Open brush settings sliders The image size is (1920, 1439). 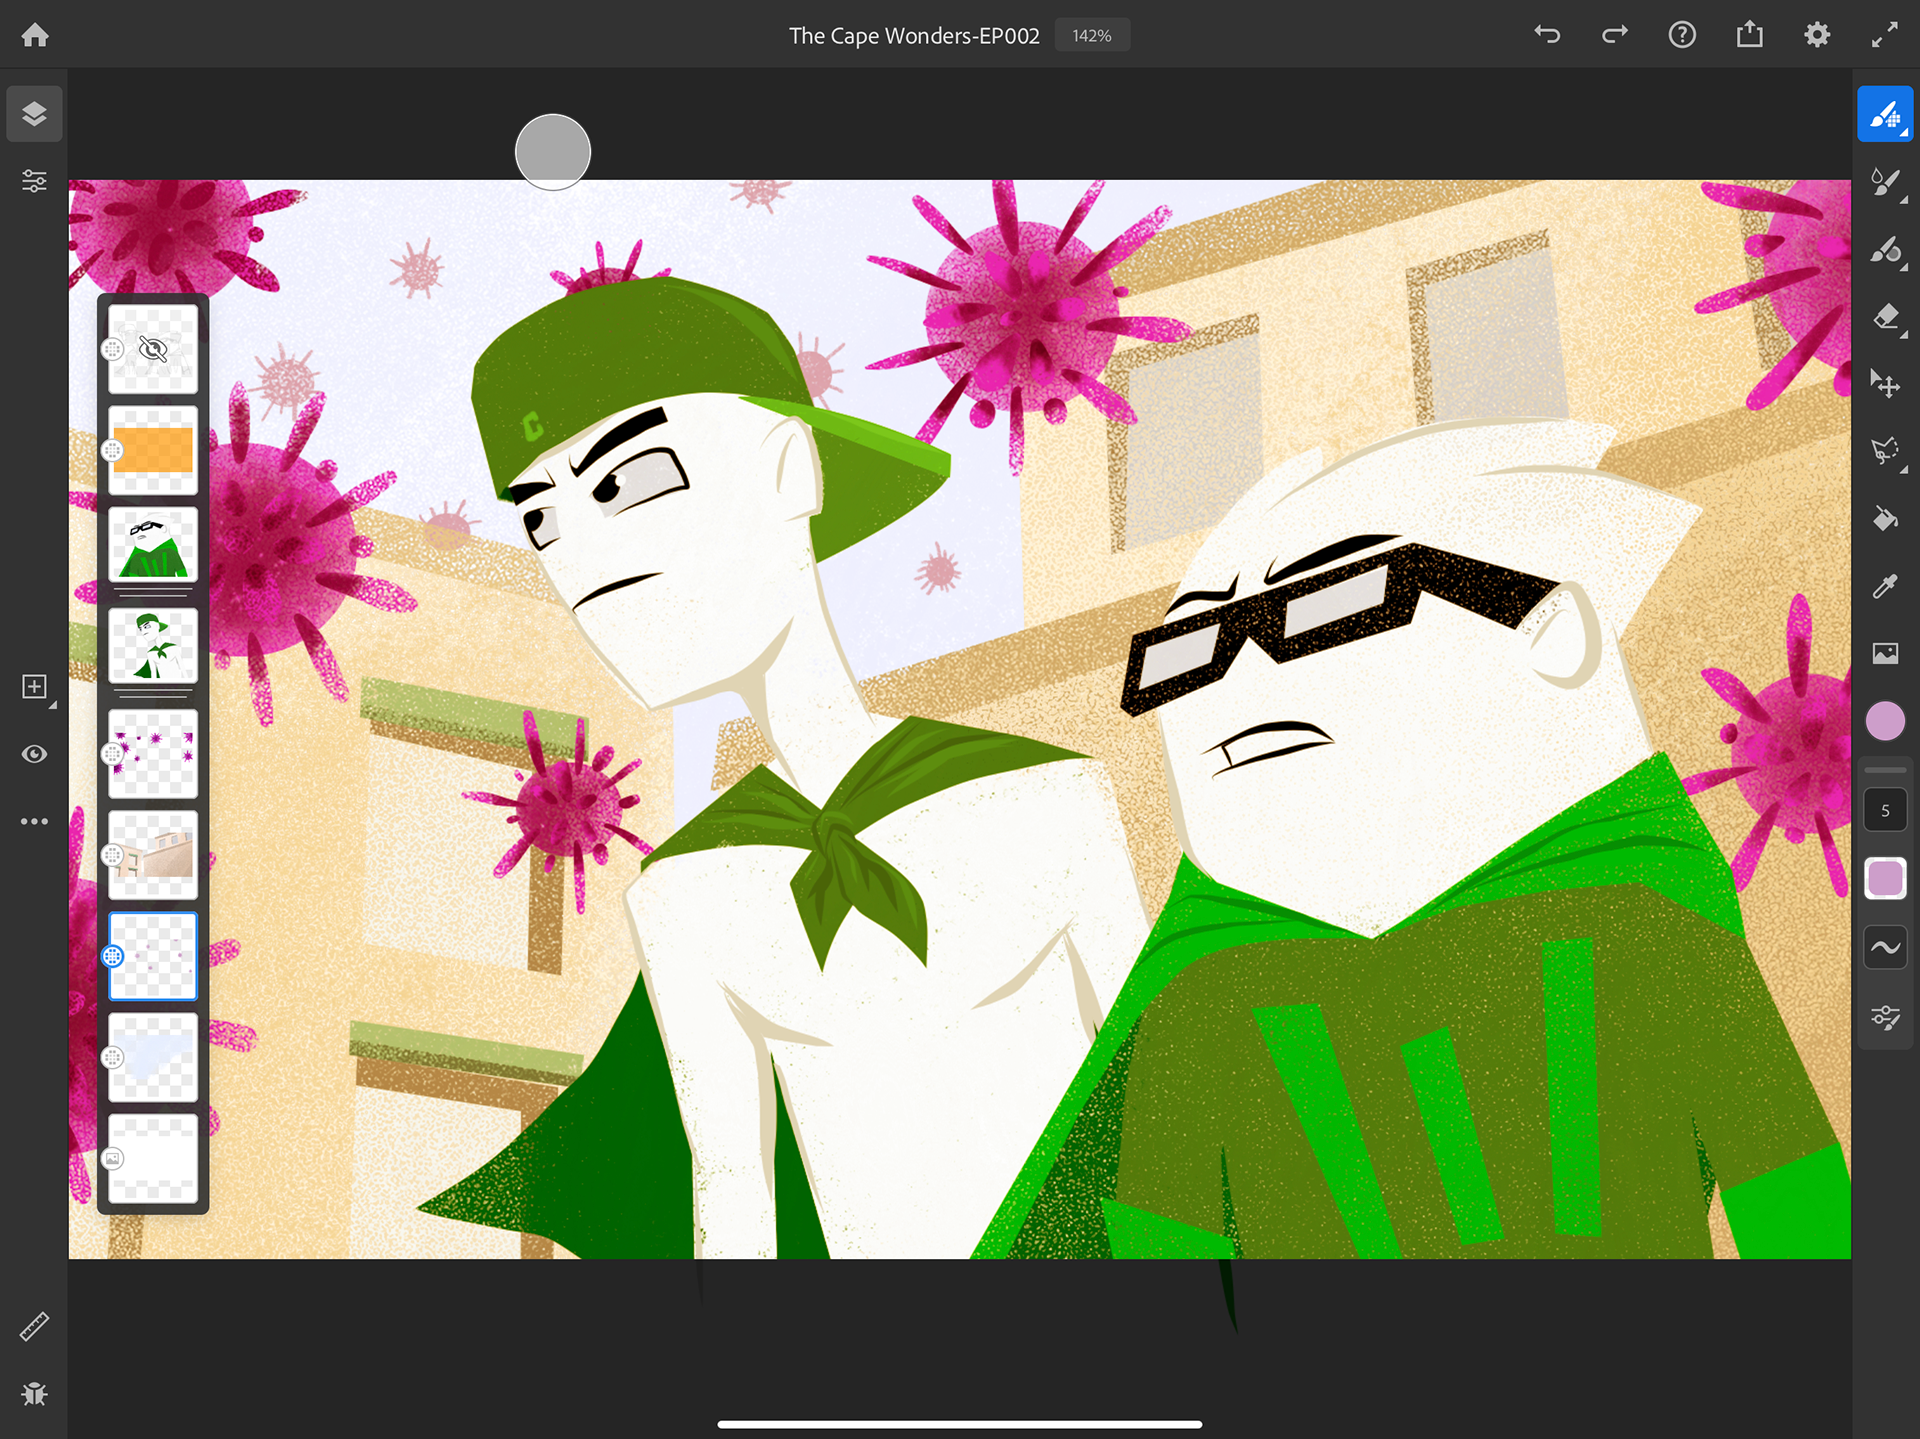click(x=1884, y=1017)
